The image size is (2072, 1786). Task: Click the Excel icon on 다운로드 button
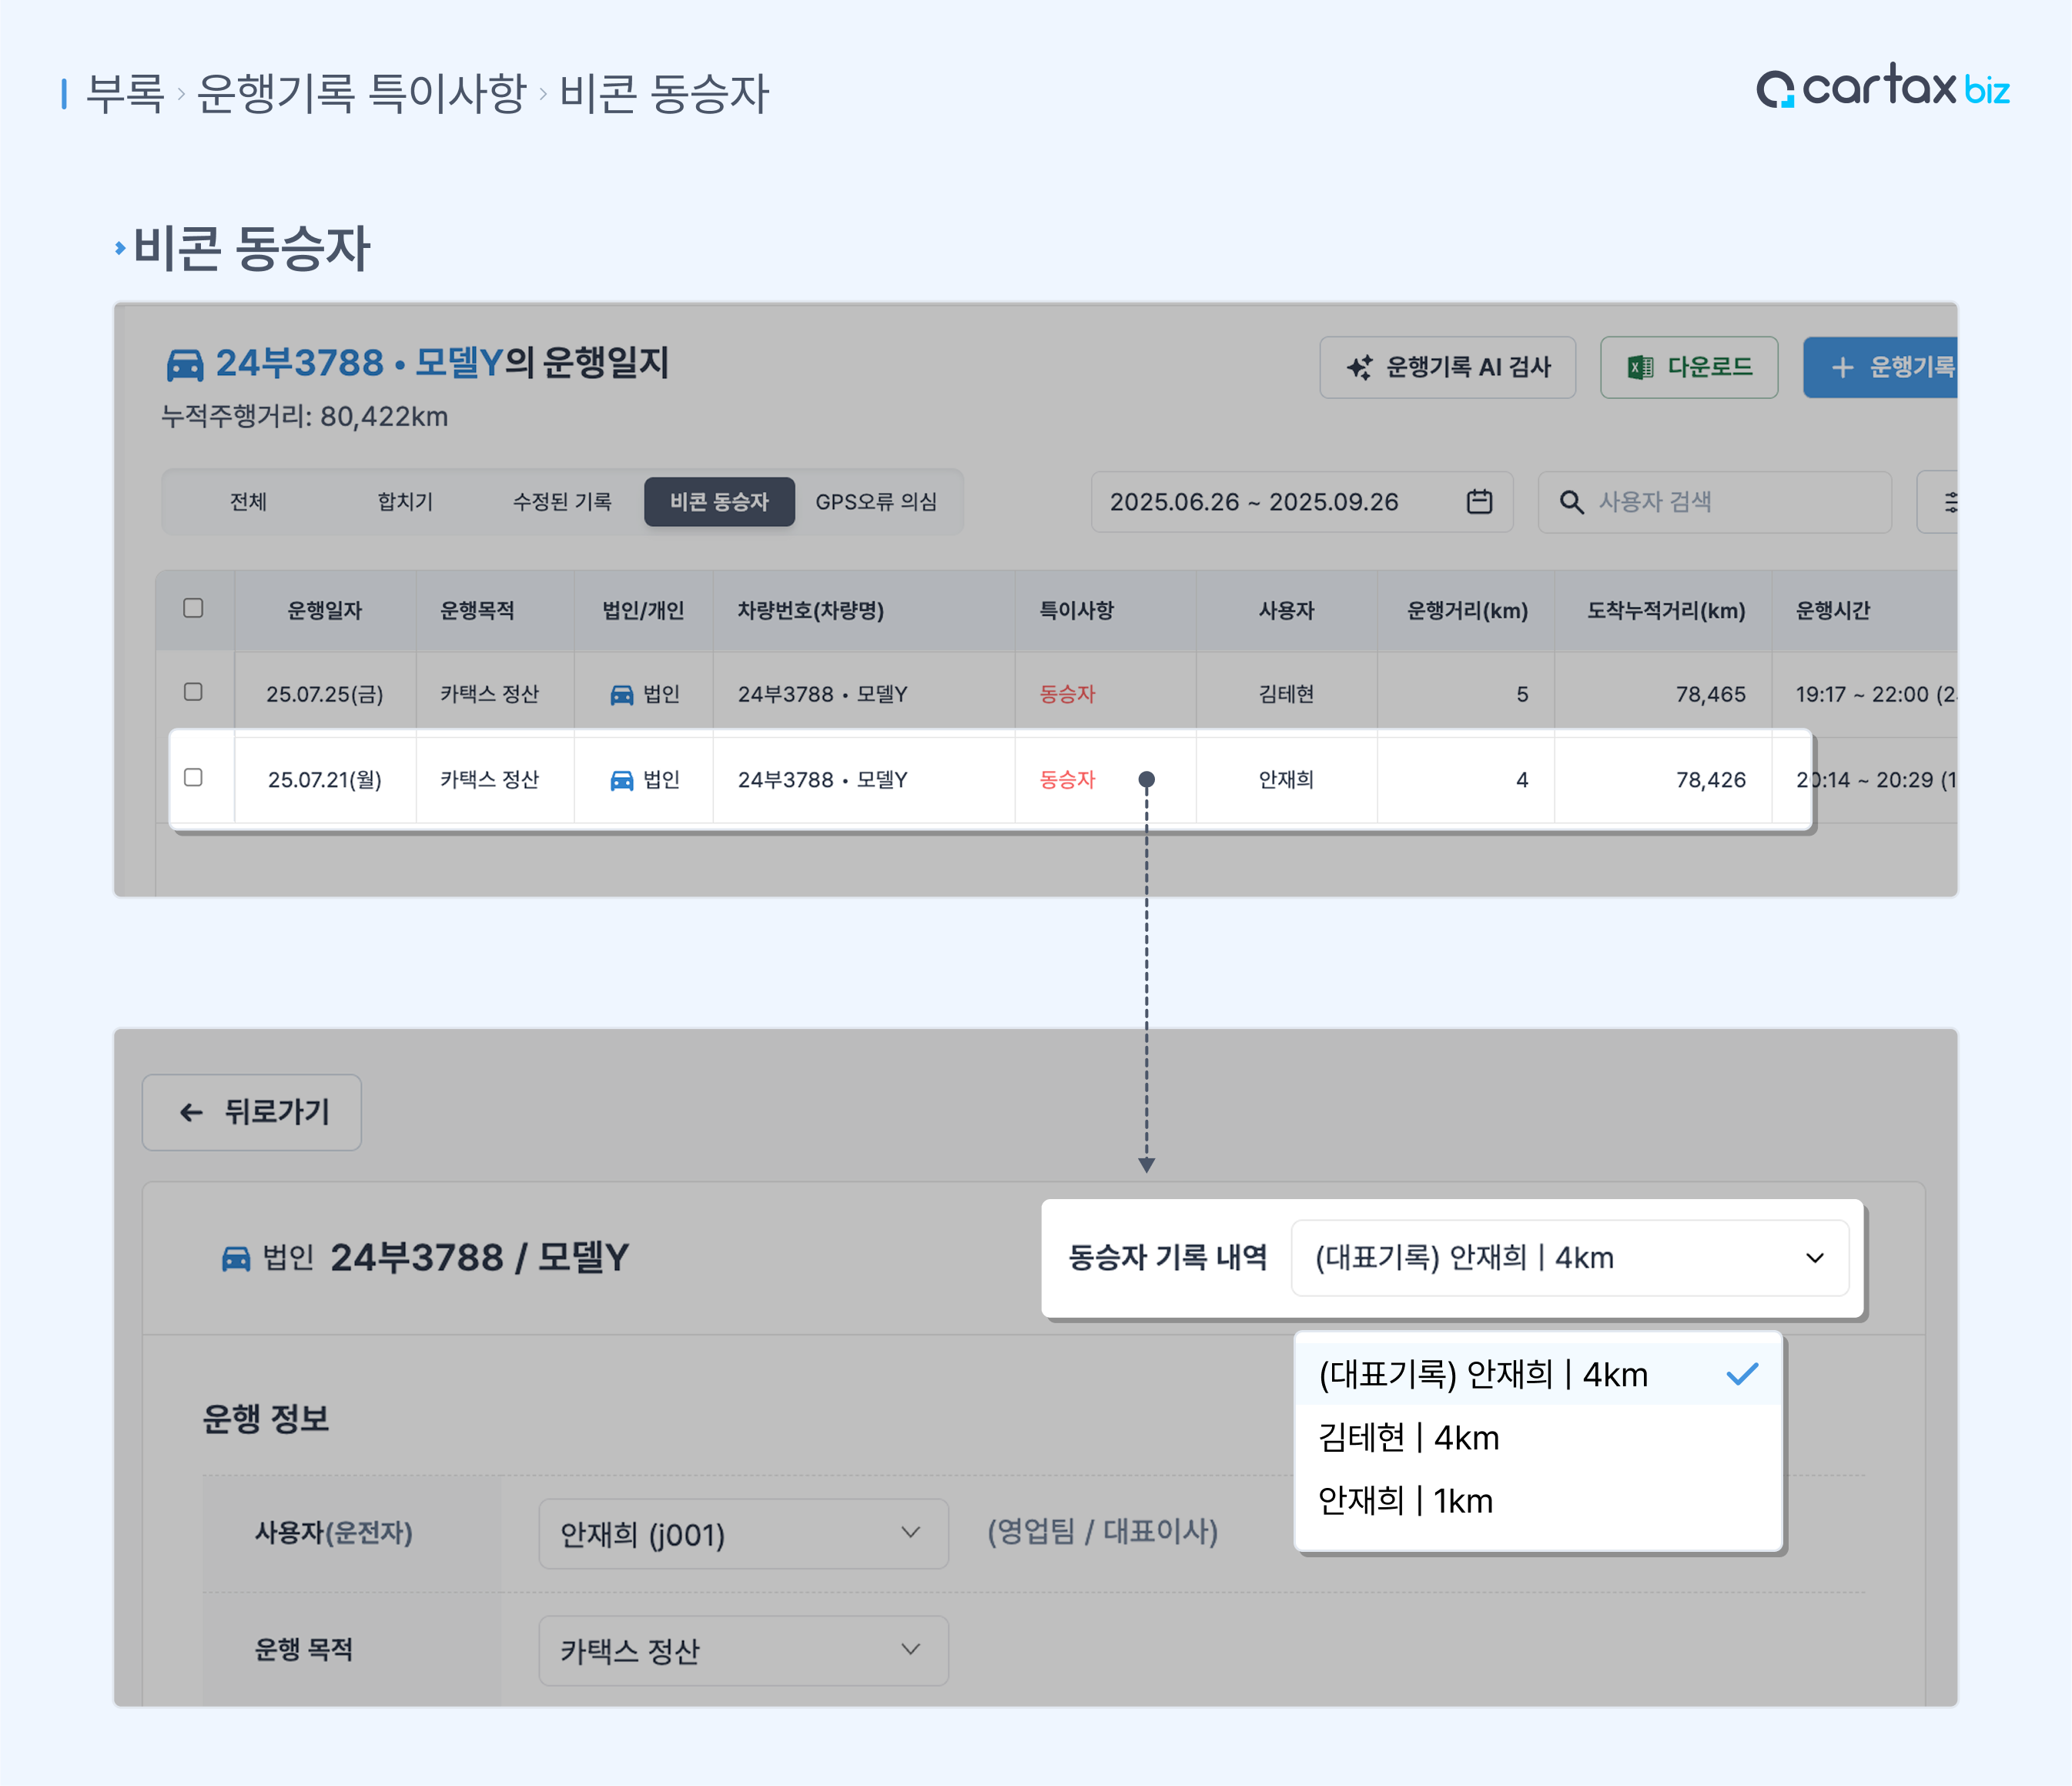tap(1640, 367)
